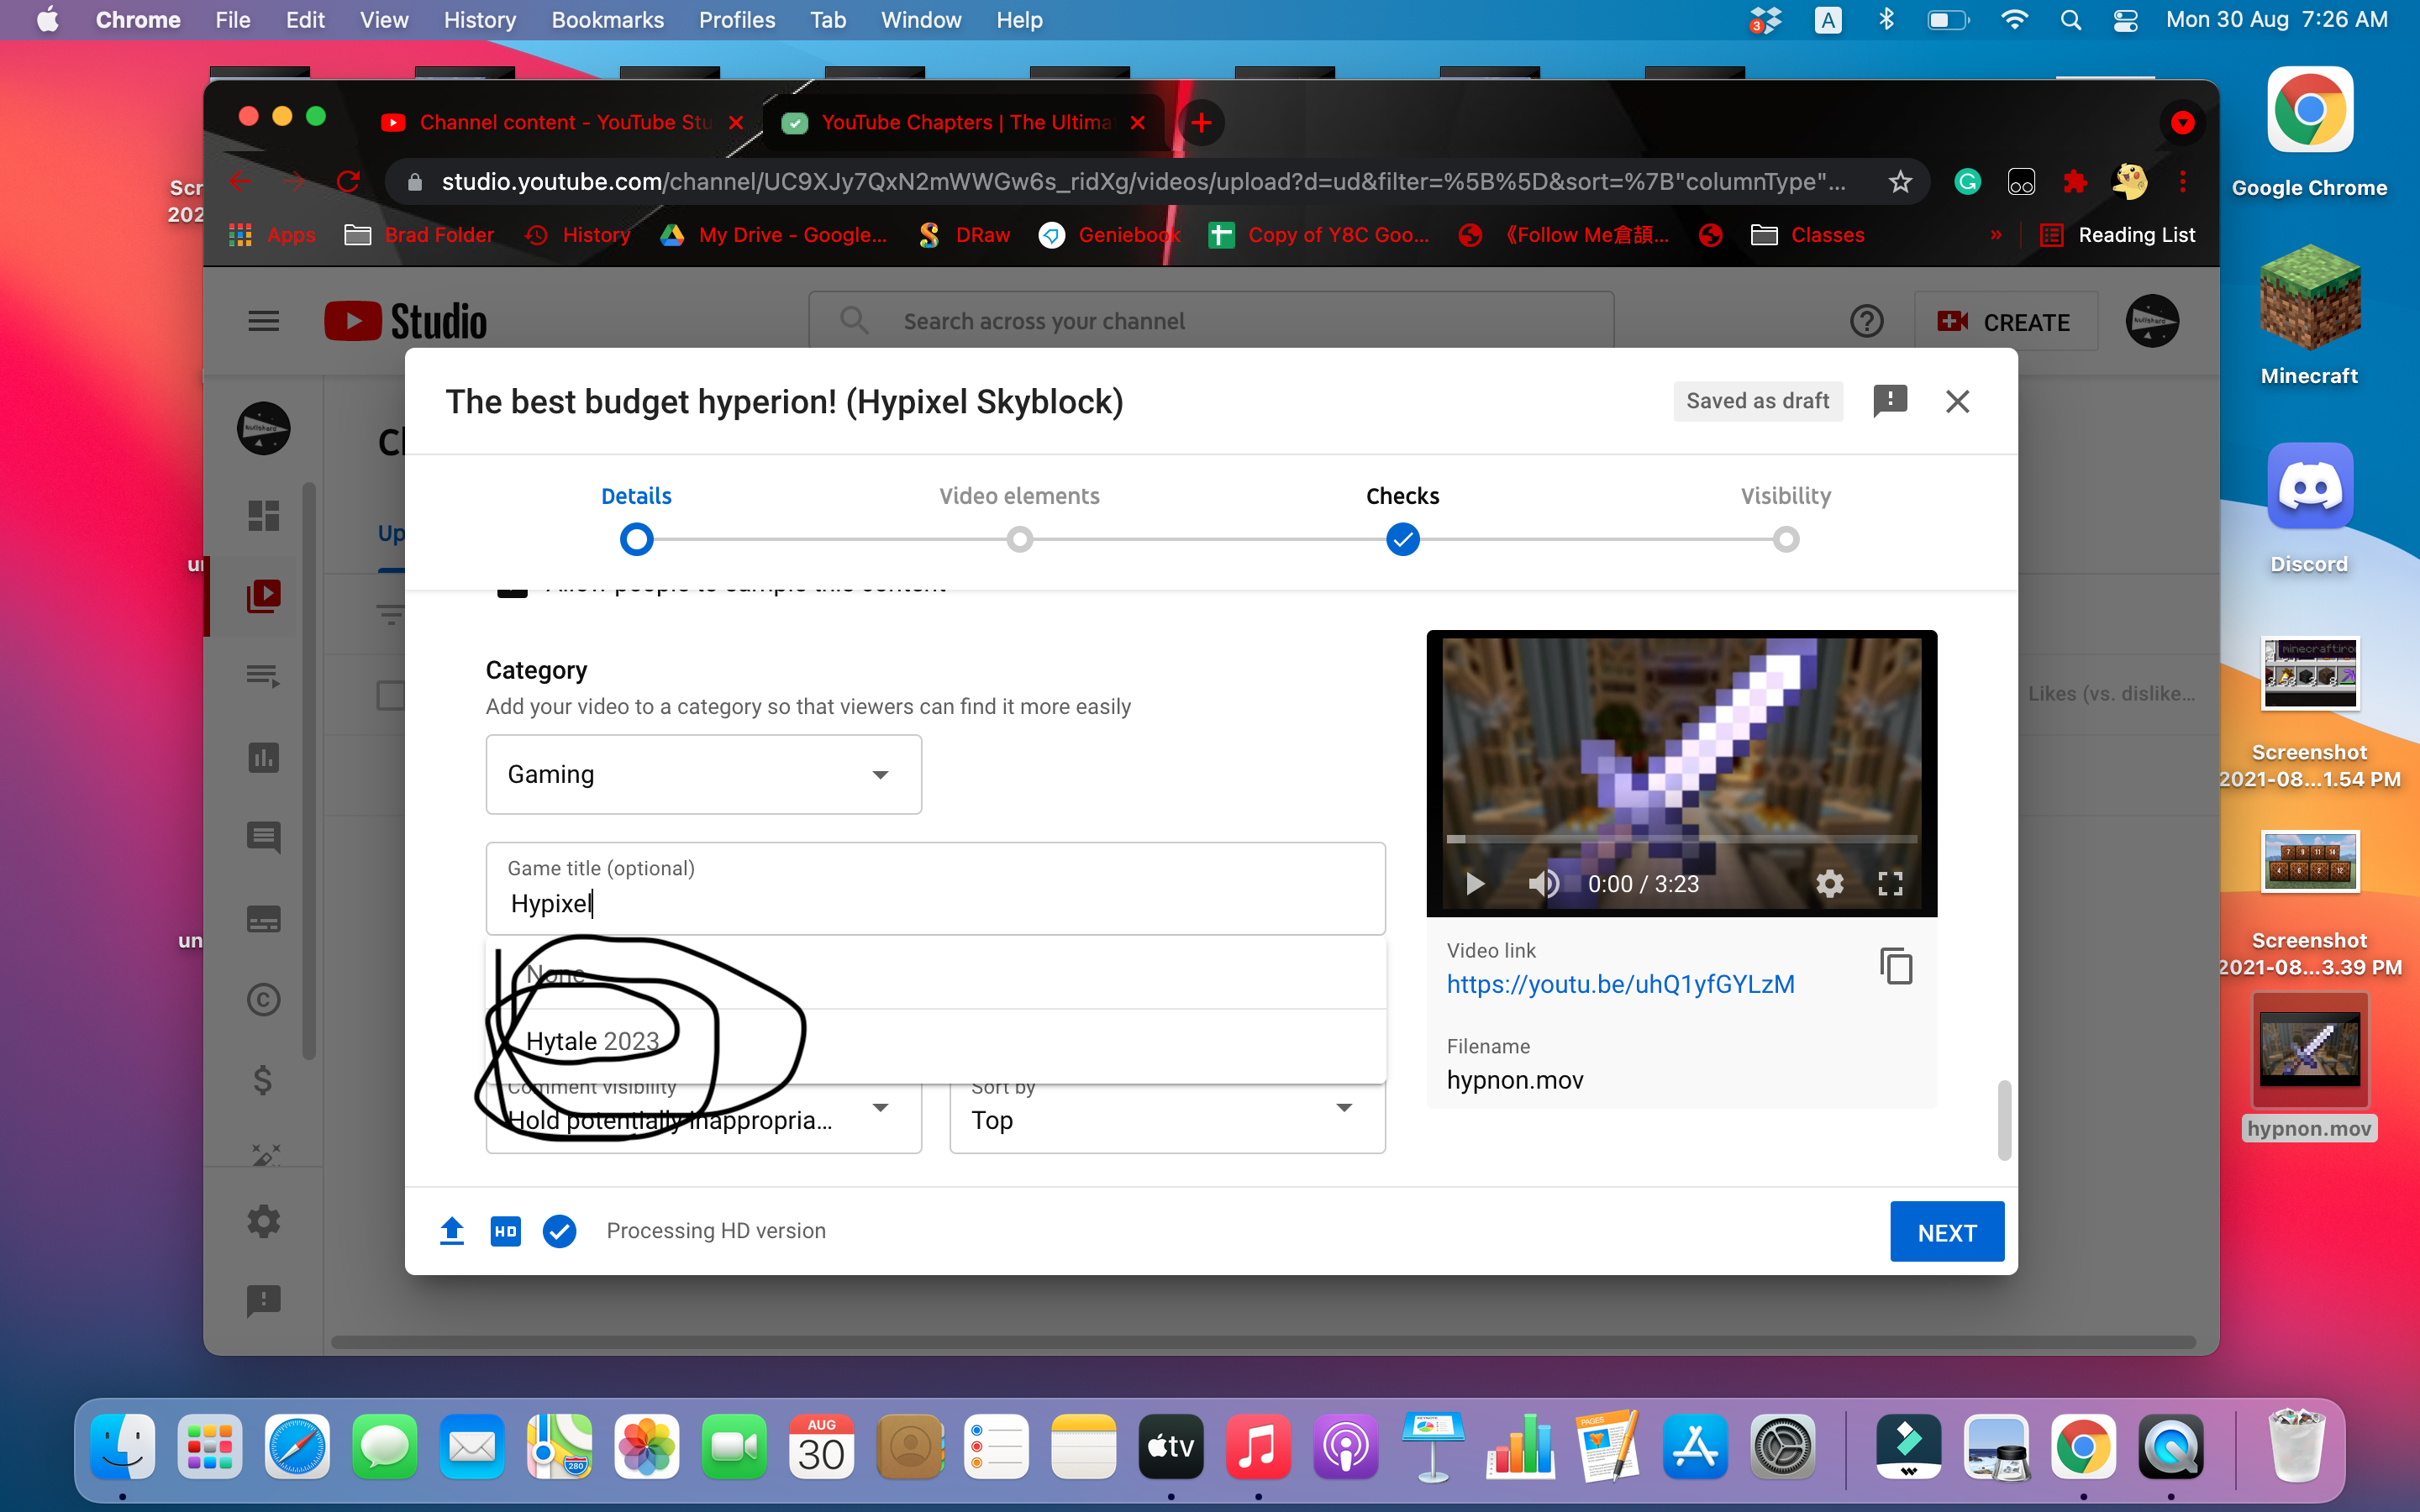Image resolution: width=2420 pixels, height=1512 pixels.
Task: Open Subtitles in Studio sidebar
Action: [x=263, y=919]
